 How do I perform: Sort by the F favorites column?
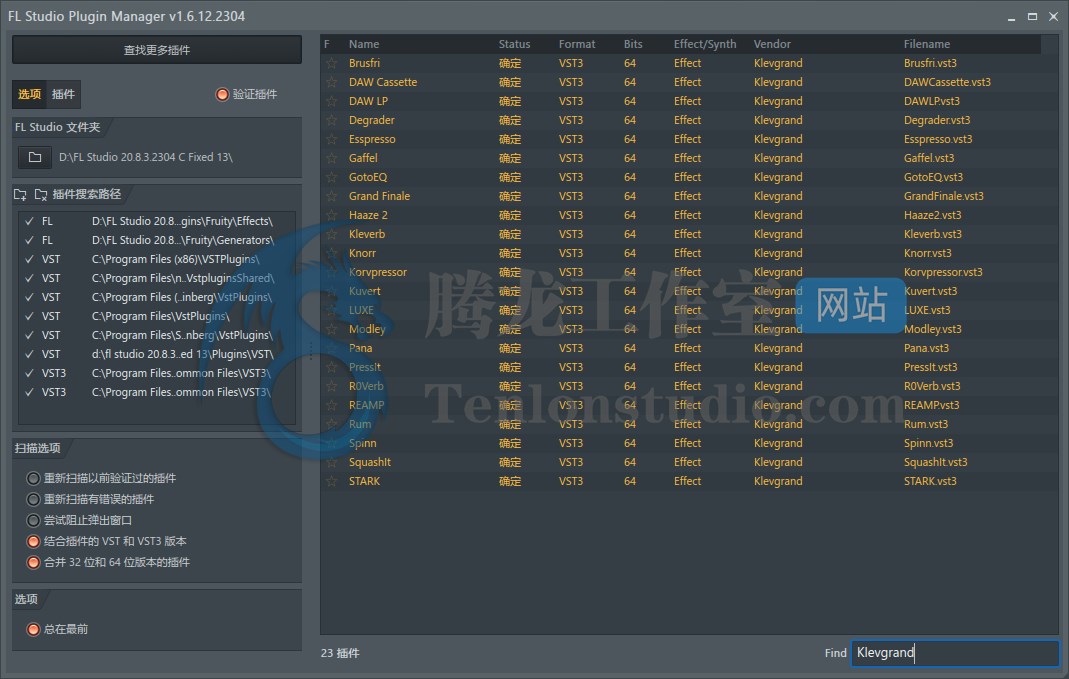tap(327, 44)
